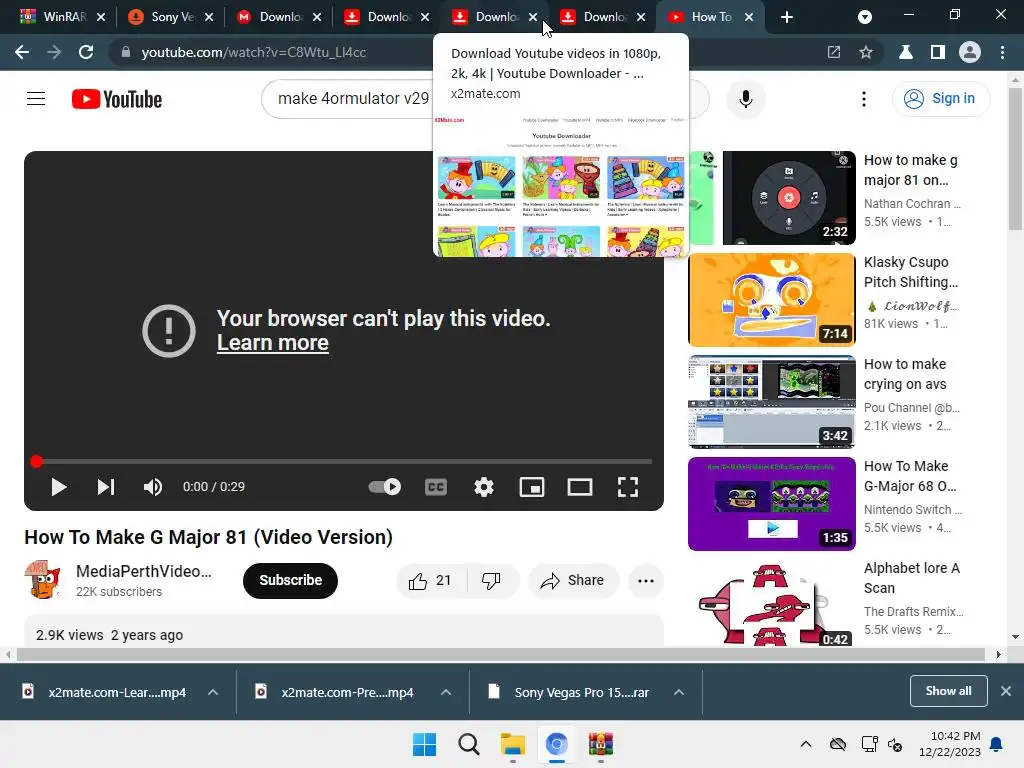Skip to the next video
1024x768 pixels.
pos(106,487)
